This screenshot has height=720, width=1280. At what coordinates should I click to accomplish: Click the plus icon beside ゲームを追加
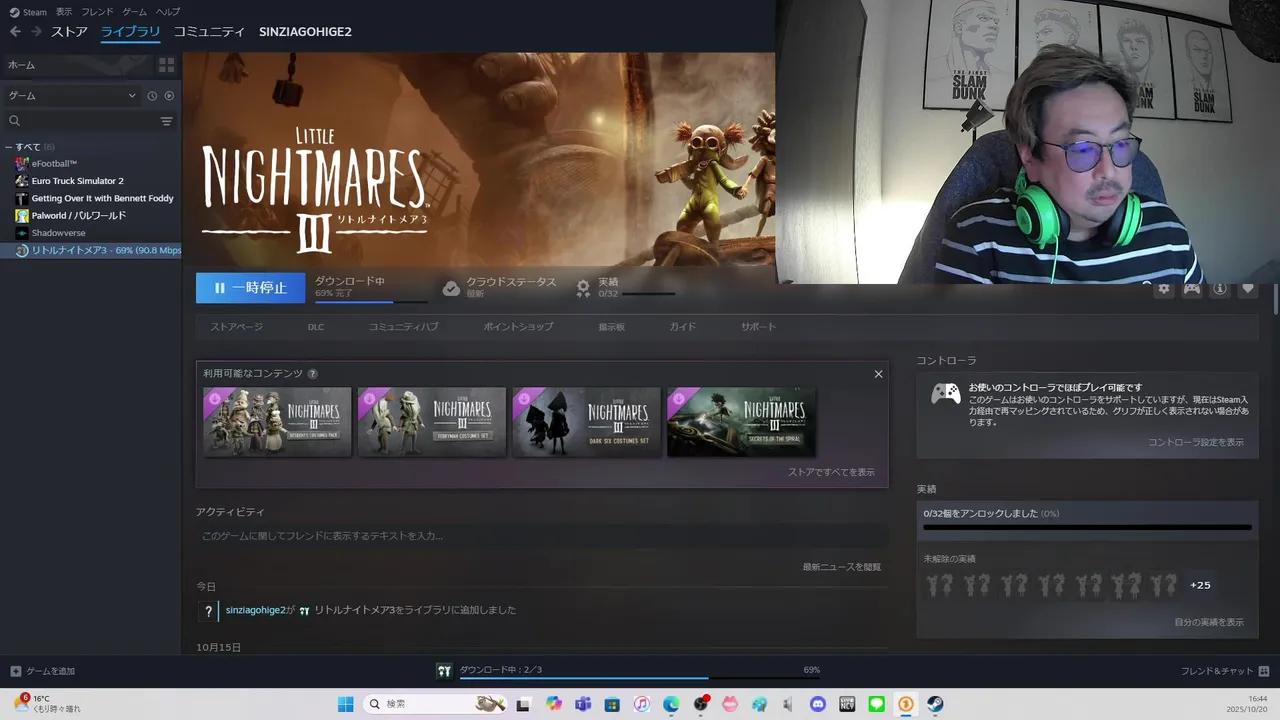coord(15,671)
